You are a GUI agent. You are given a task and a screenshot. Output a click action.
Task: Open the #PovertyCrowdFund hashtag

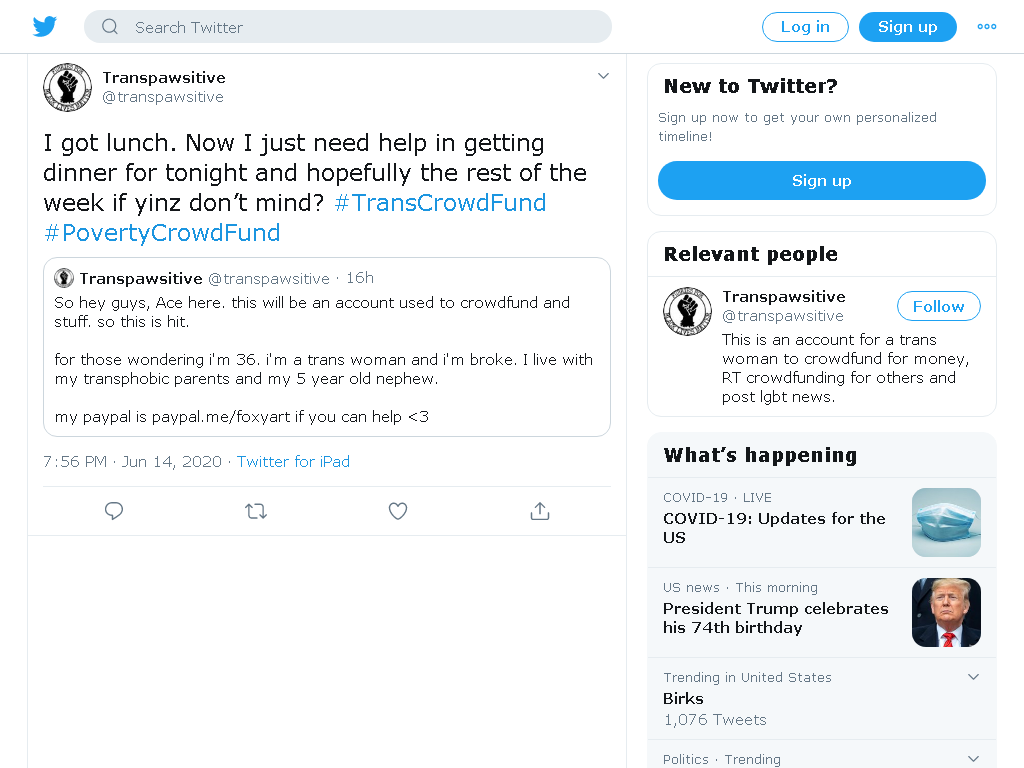click(x=161, y=232)
